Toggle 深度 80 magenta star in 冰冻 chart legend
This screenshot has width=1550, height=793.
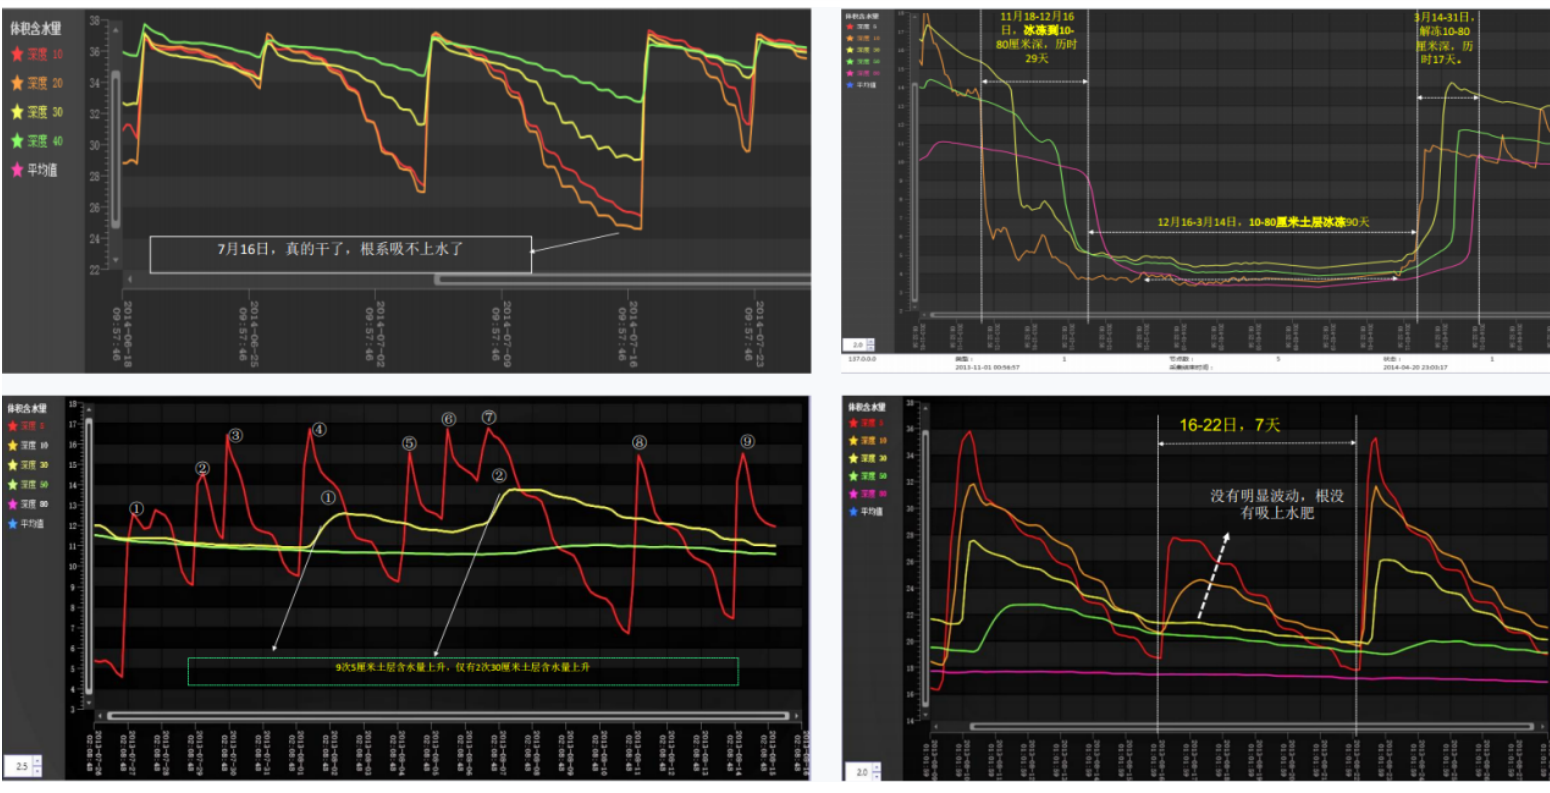click(850, 73)
